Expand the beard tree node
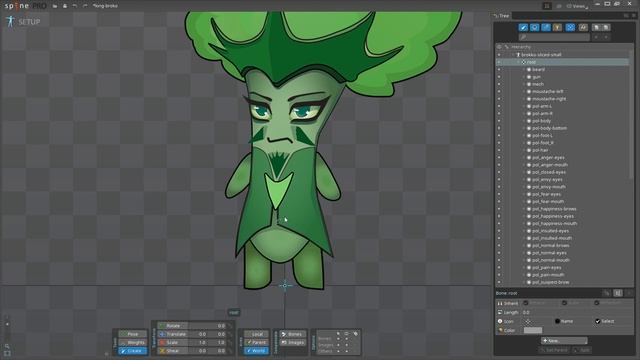 pos(524,69)
